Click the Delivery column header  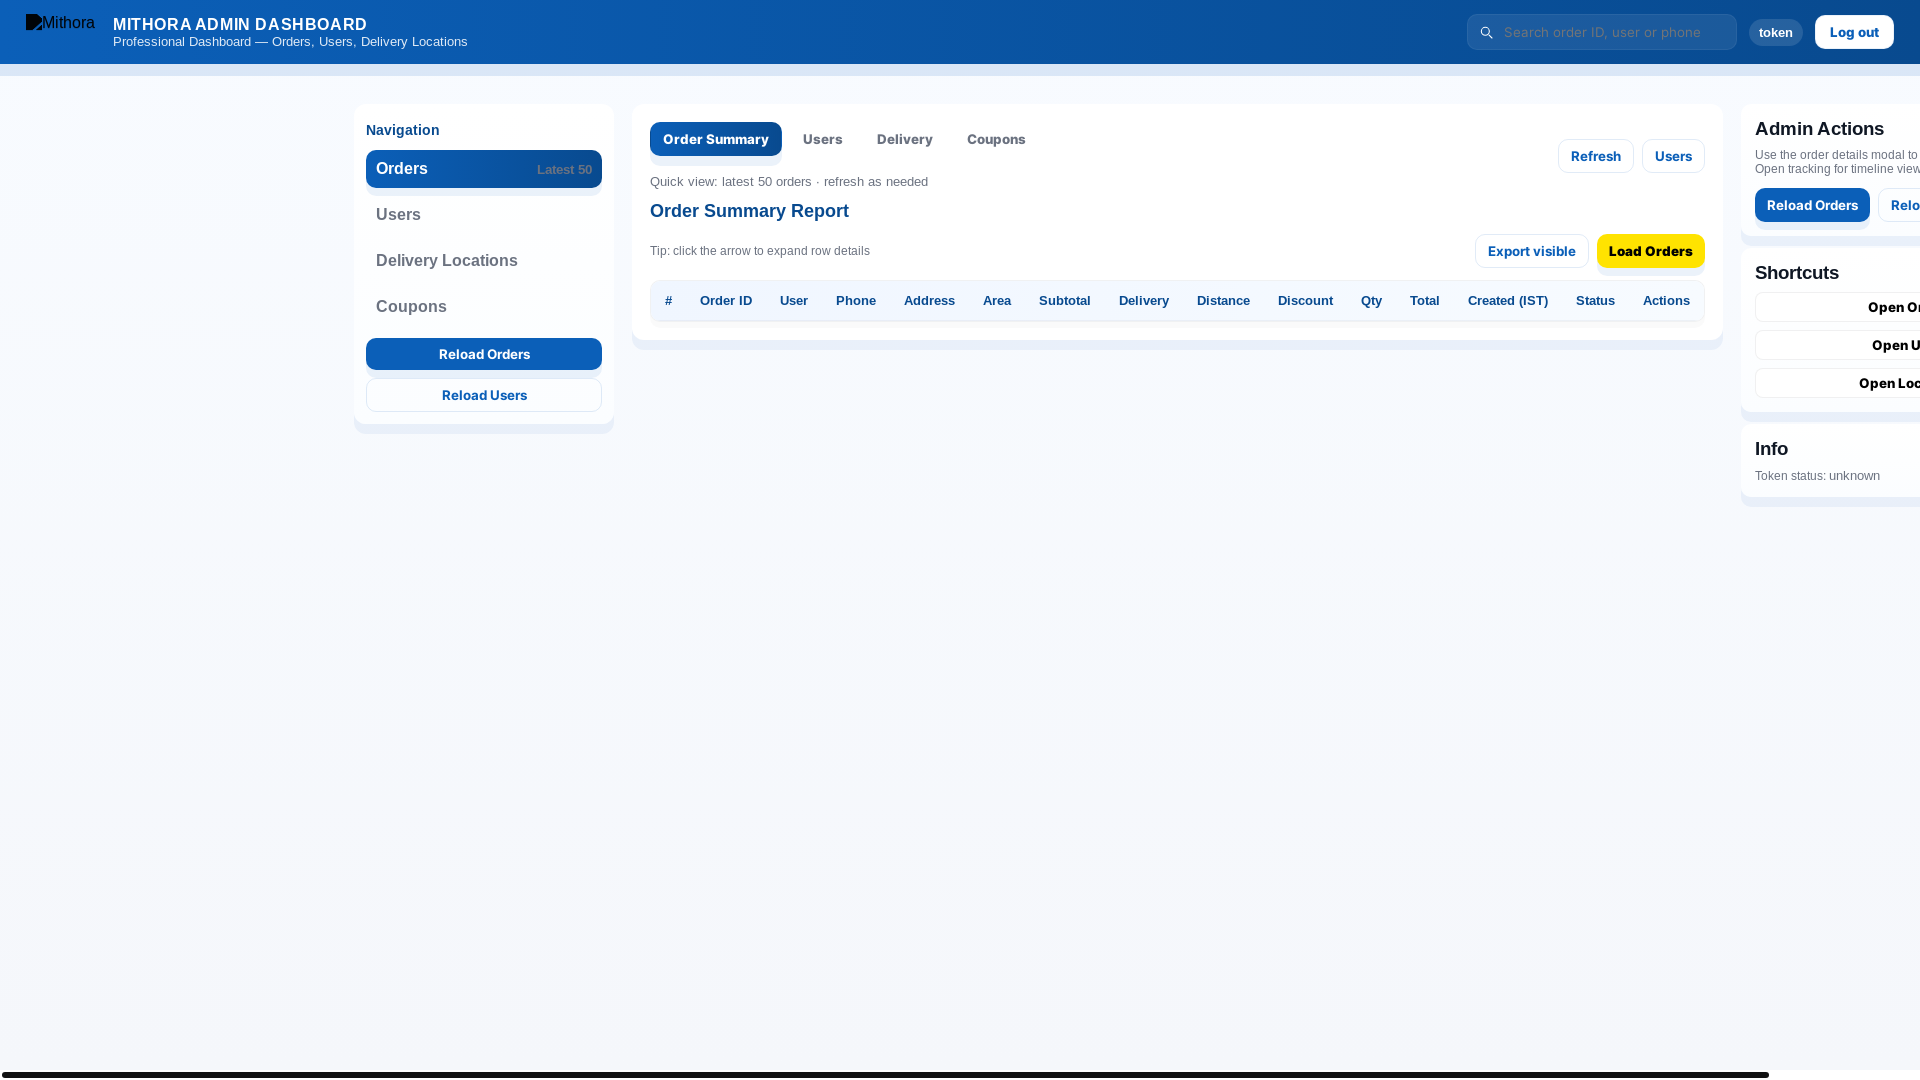point(1144,301)
